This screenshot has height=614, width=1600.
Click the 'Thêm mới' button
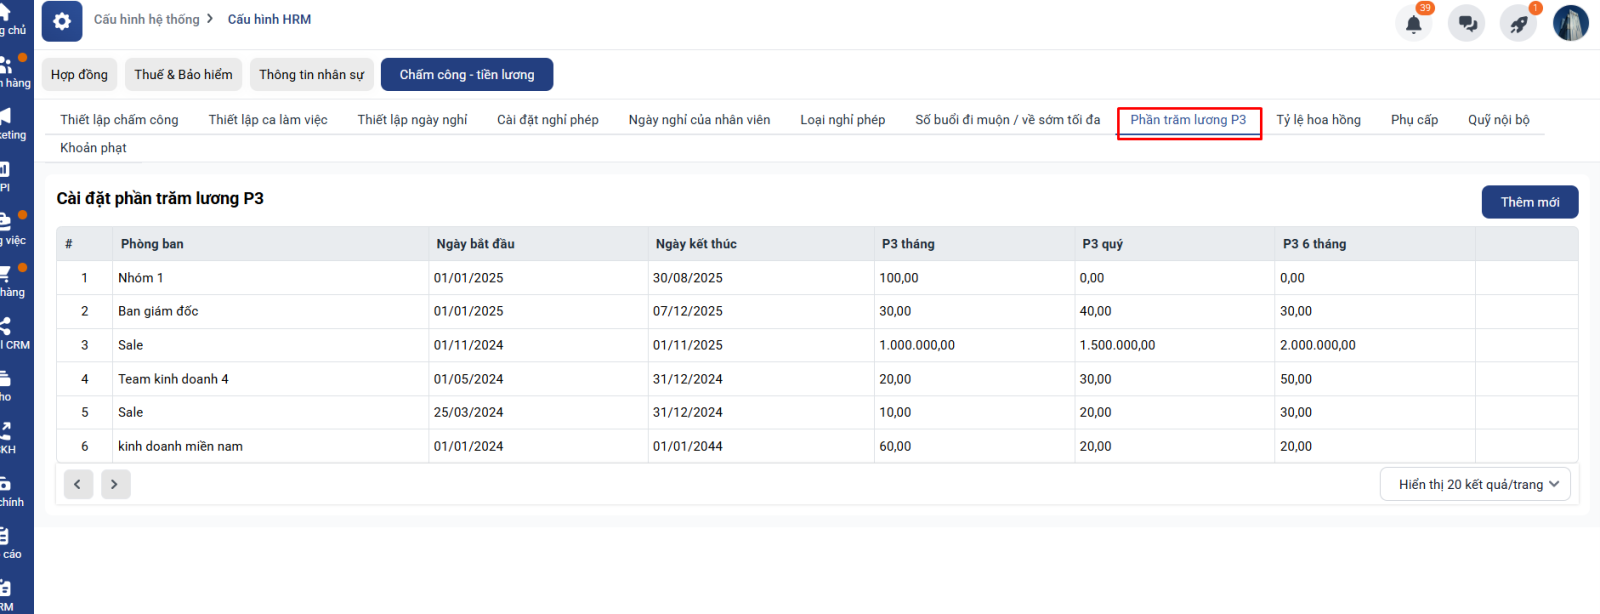click(1529, 202)
